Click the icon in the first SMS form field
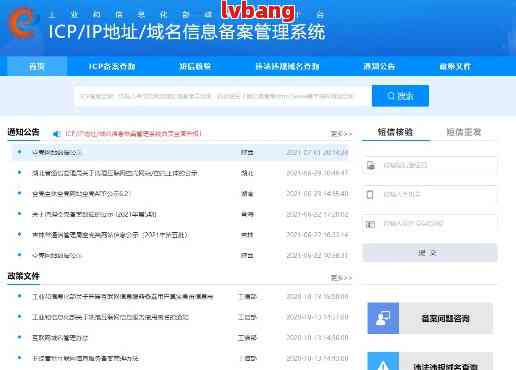Image resolution: width=516 pixels, height=370 pixels. (371, 165)
